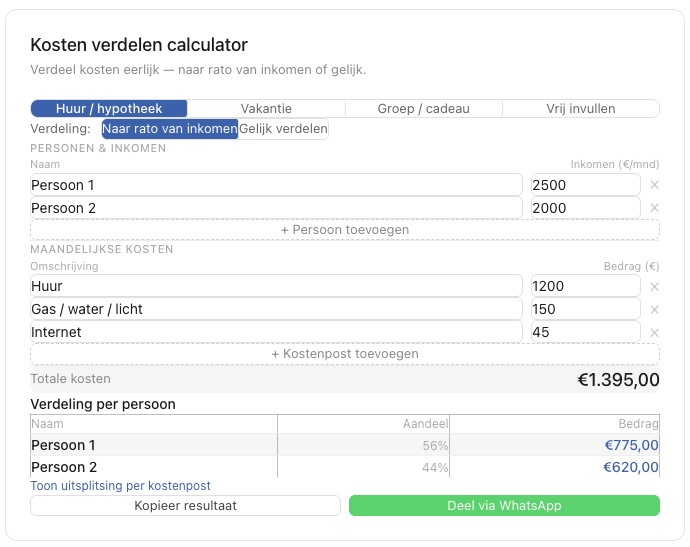Viewport: 690px width, 547px height.
Task: Remove the Internet cost entry
Action: [x=654, y=332]
